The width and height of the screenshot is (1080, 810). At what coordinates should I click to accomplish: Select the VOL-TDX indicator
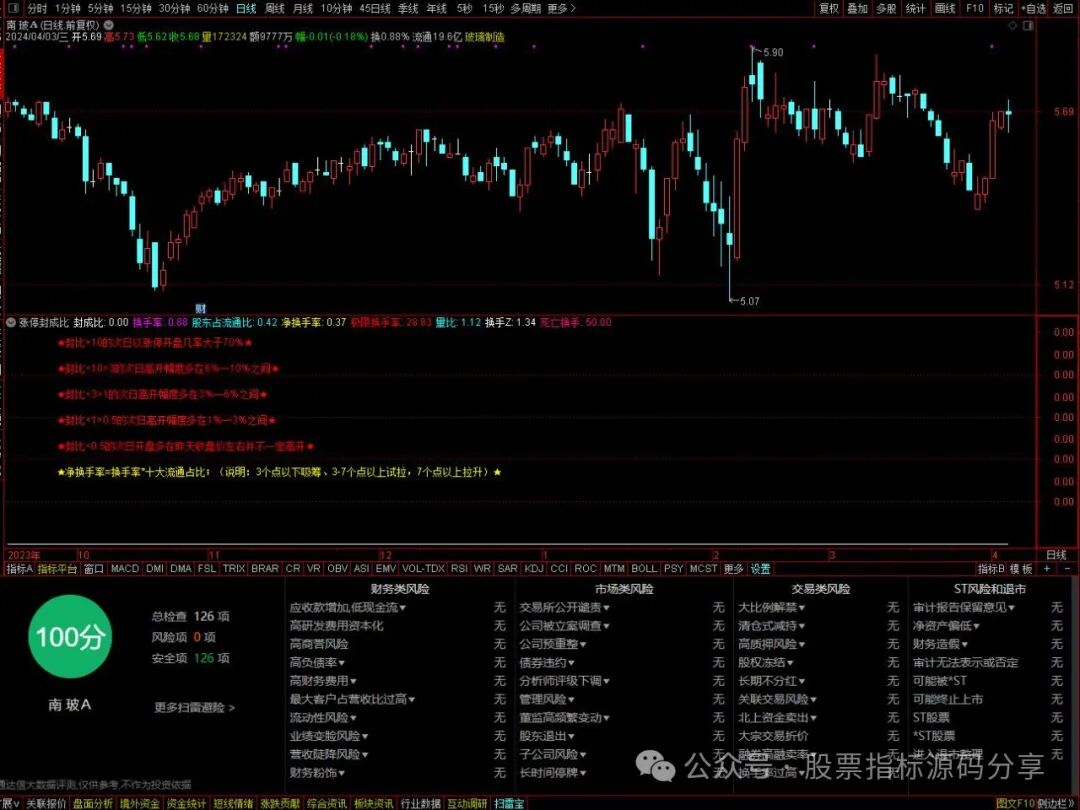pos(423,569)
